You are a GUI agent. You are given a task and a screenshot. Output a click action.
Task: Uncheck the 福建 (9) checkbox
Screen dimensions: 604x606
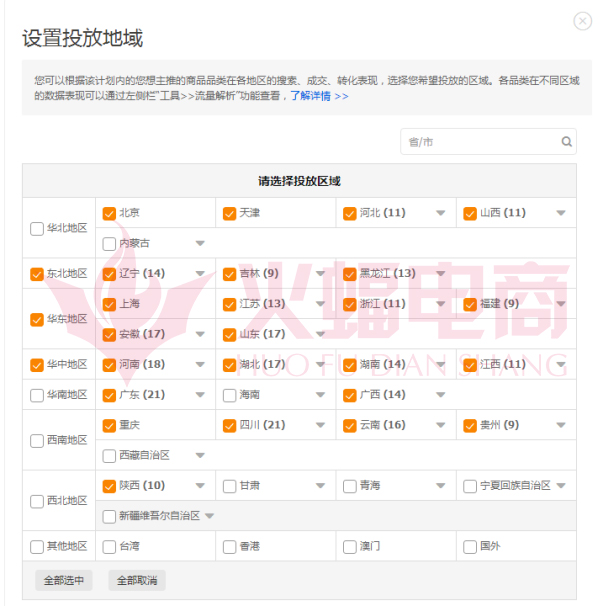click(x=470, y=304)
